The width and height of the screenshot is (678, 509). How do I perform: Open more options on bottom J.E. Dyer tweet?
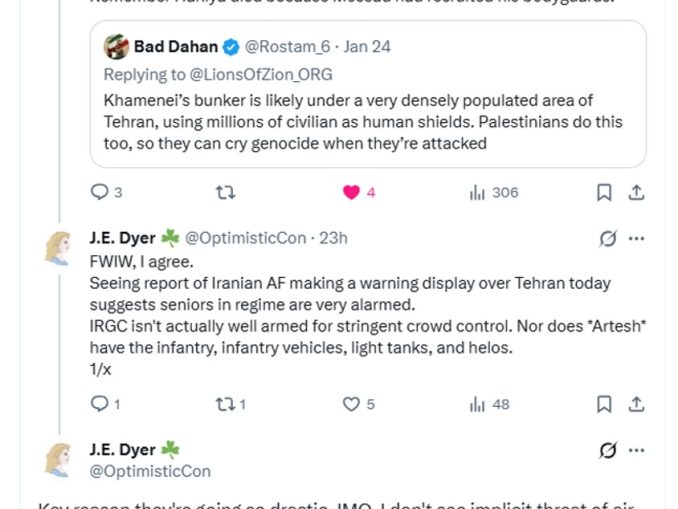(x=636, y=451)
